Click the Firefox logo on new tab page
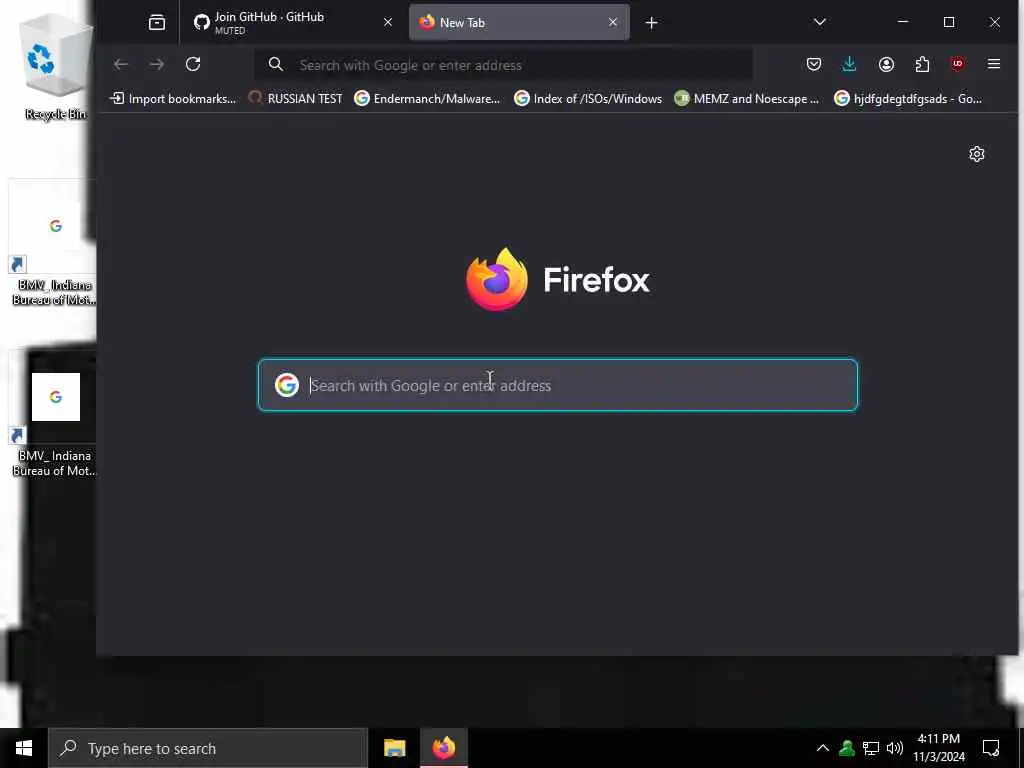Viewport: 1024px width, 768px height. click(x=558, y=280)
